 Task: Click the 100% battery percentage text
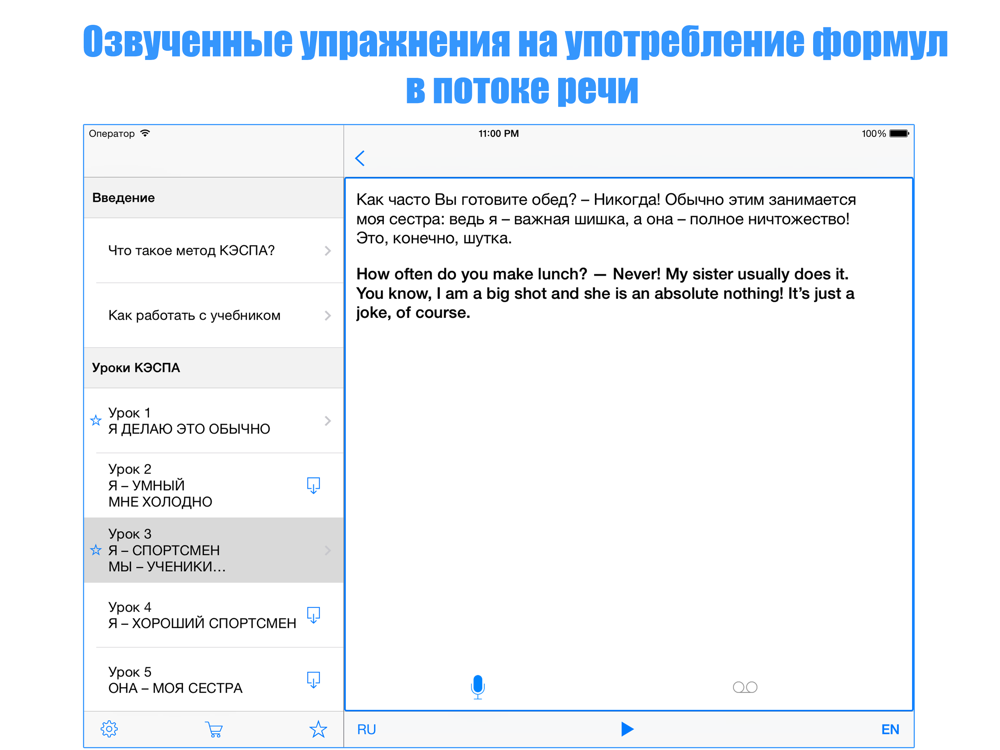click(x=874, y=133)
